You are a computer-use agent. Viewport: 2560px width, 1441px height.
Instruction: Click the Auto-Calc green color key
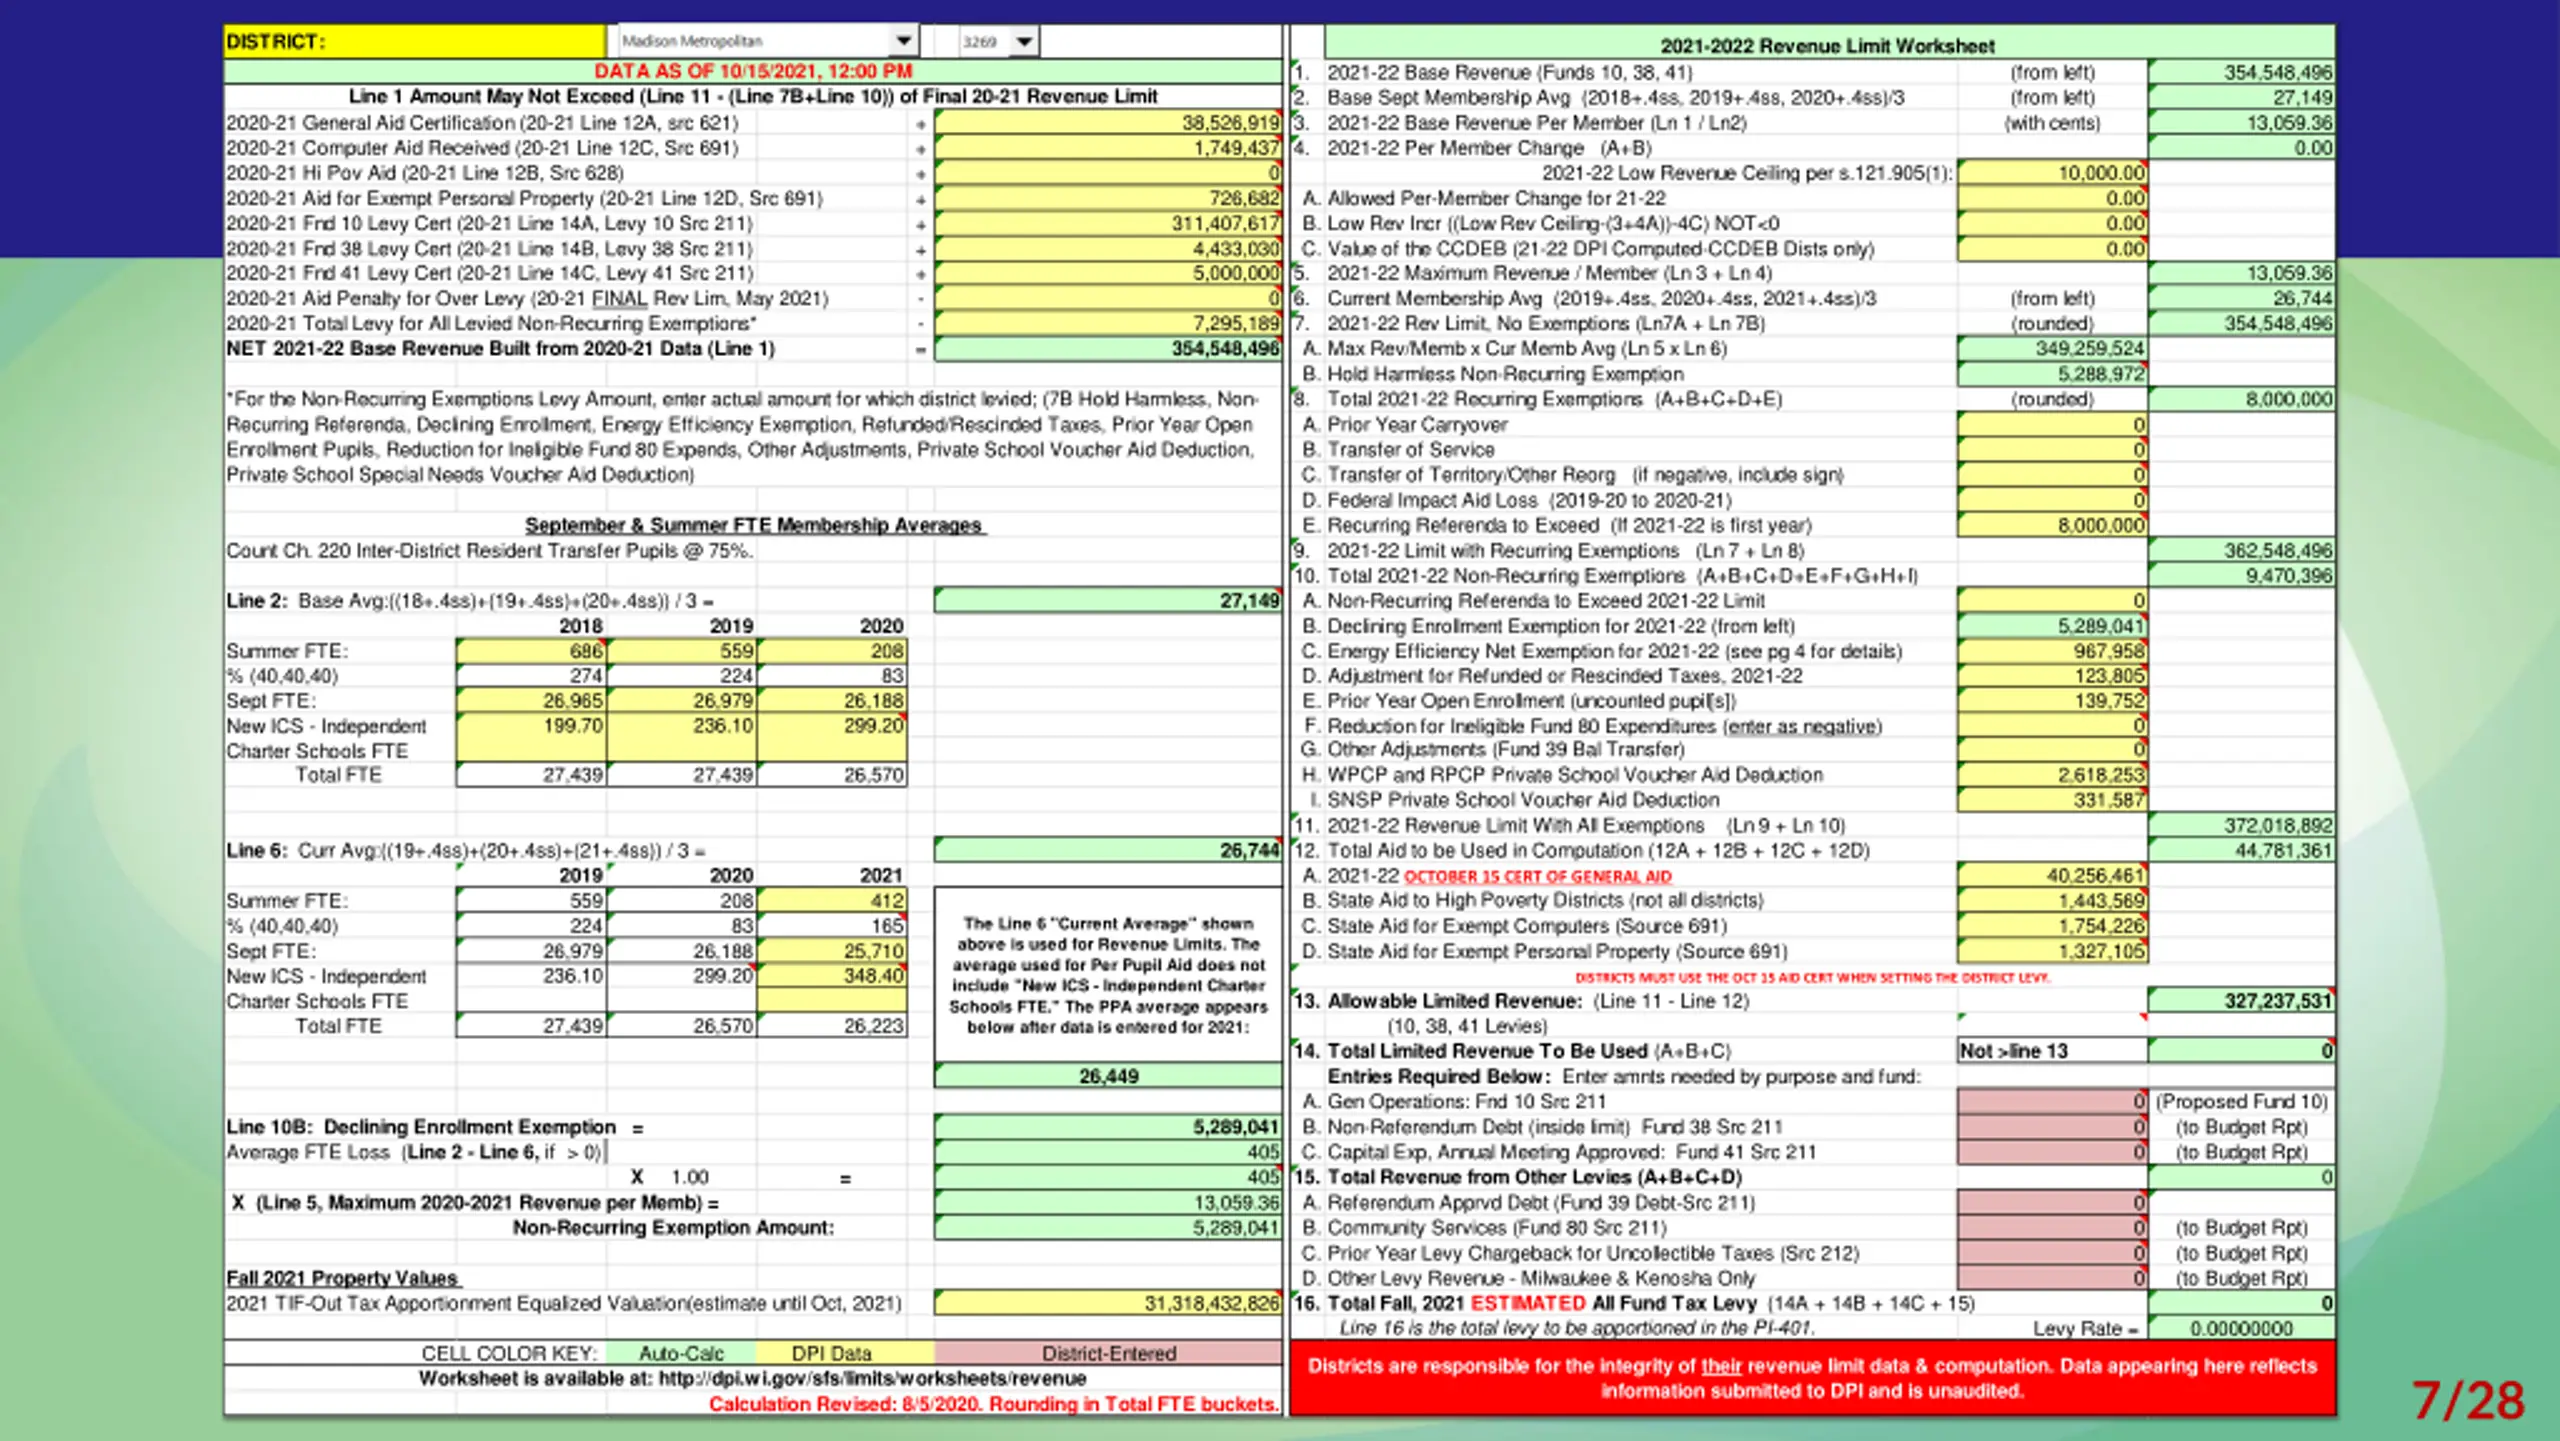click(x=681, y=1353)
